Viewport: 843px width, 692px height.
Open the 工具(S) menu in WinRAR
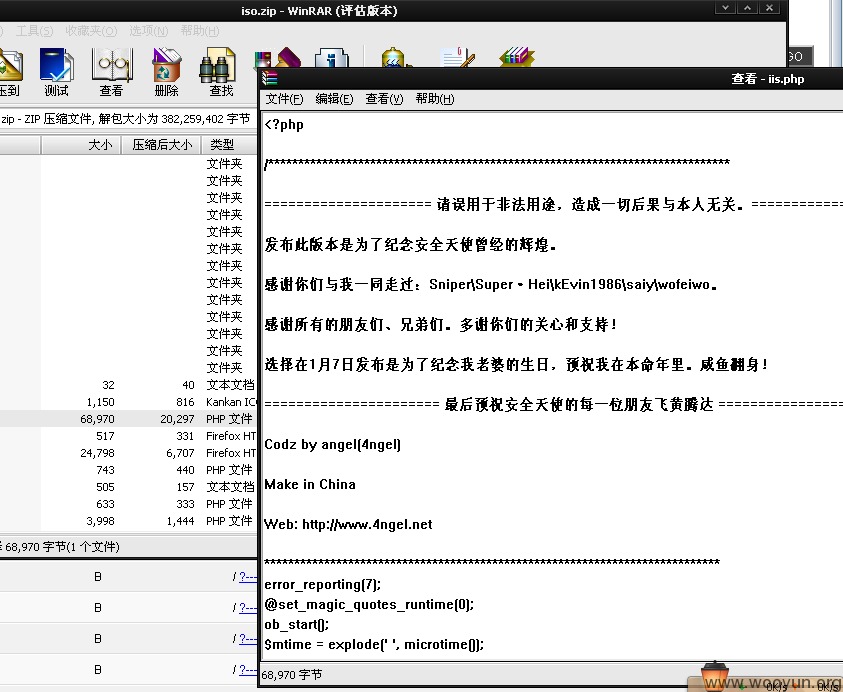click(x=34, y=31)
